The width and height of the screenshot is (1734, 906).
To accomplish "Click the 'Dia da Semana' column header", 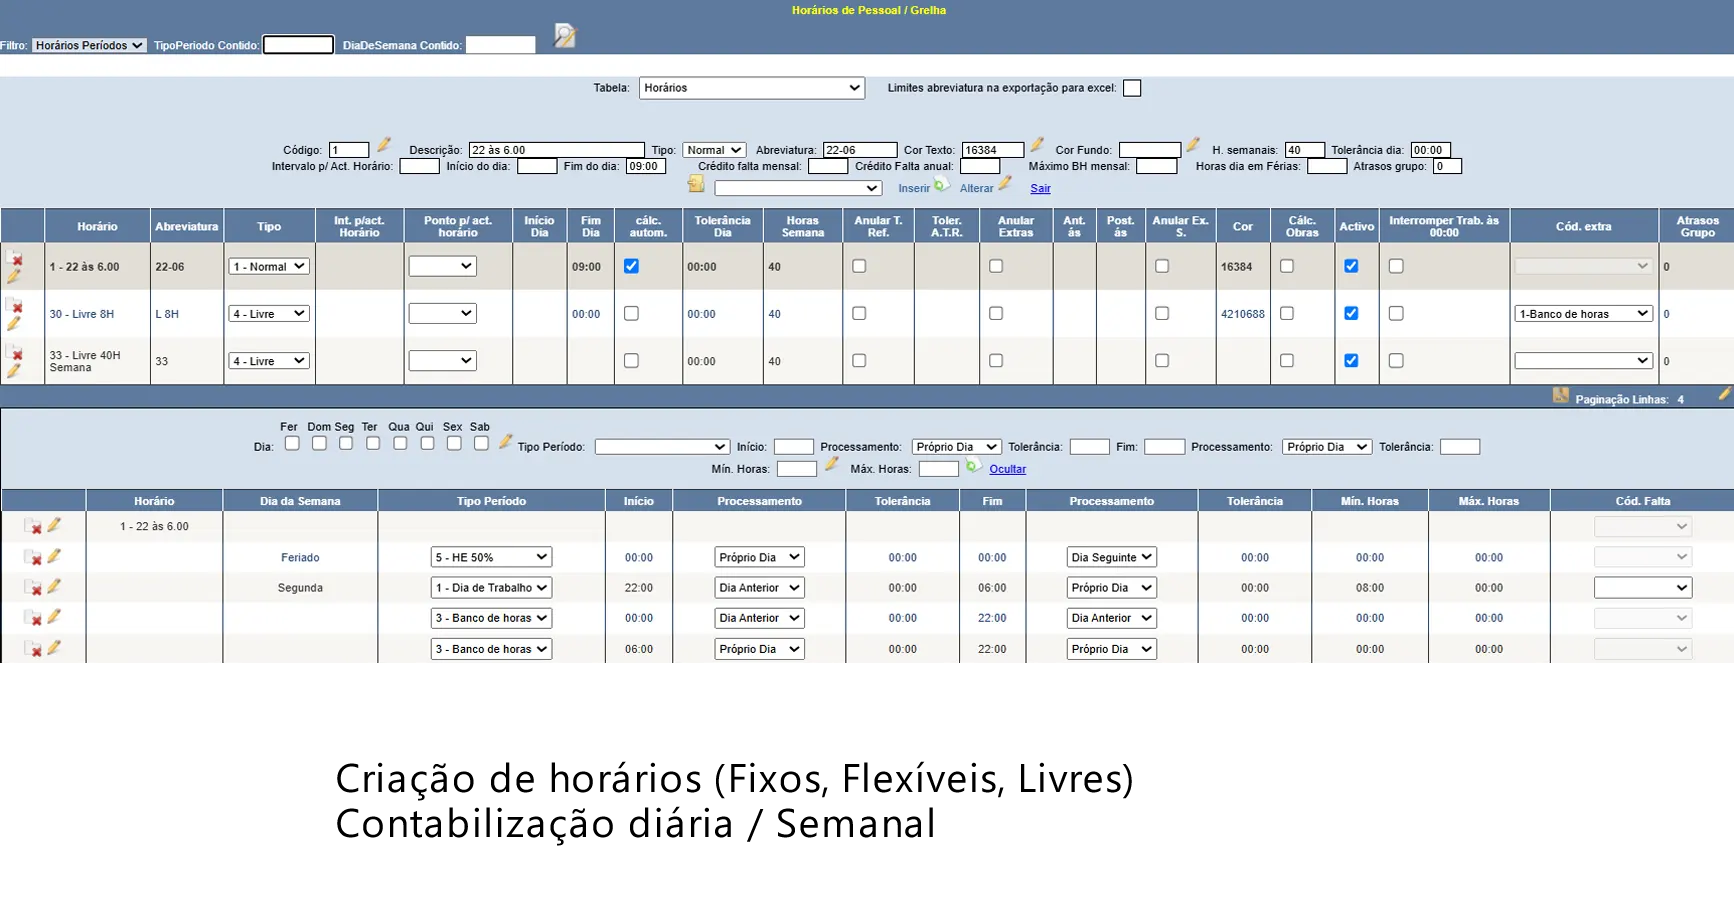I will (300, 501).
